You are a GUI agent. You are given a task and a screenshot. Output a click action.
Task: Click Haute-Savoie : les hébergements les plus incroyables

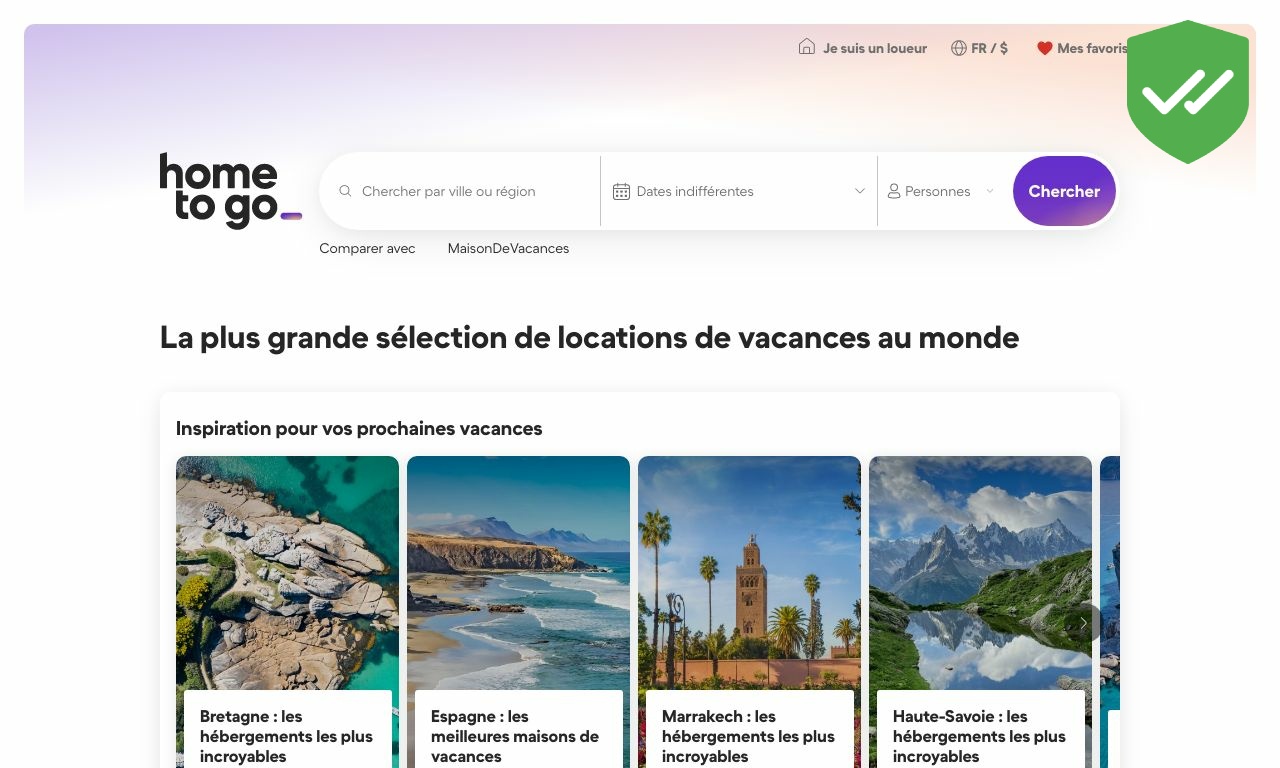point(979,736)
